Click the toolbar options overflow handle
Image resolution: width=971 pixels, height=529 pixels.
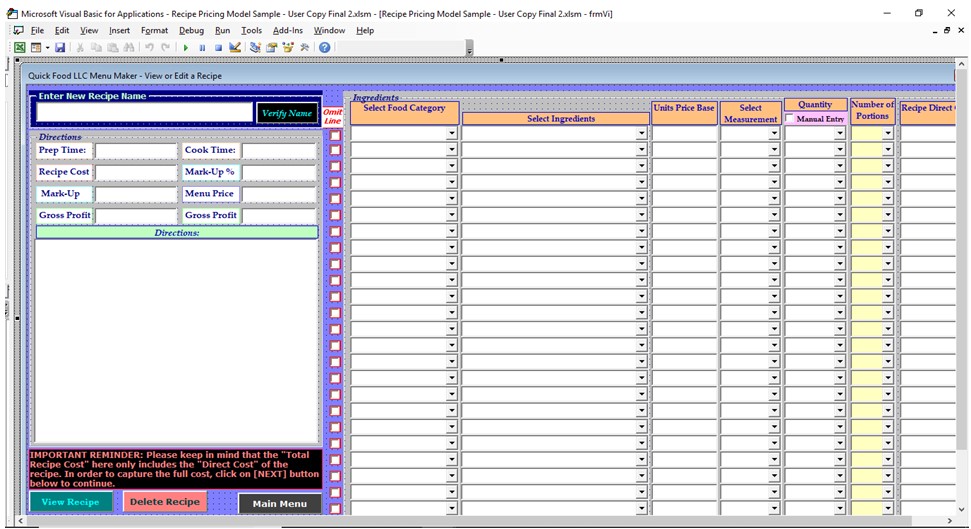[x=469, y=48]
